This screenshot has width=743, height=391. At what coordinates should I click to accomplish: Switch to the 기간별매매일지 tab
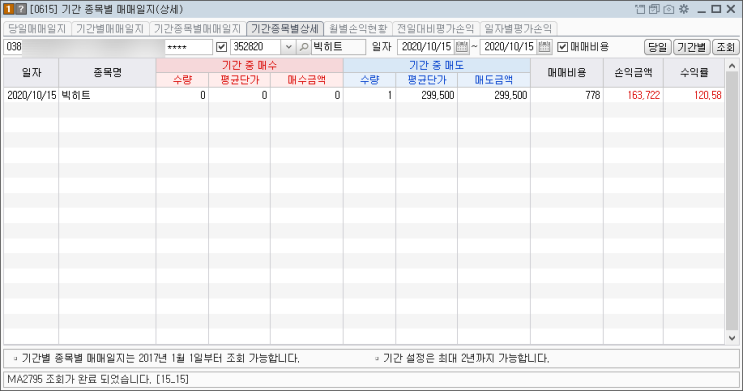click(110, 28)
